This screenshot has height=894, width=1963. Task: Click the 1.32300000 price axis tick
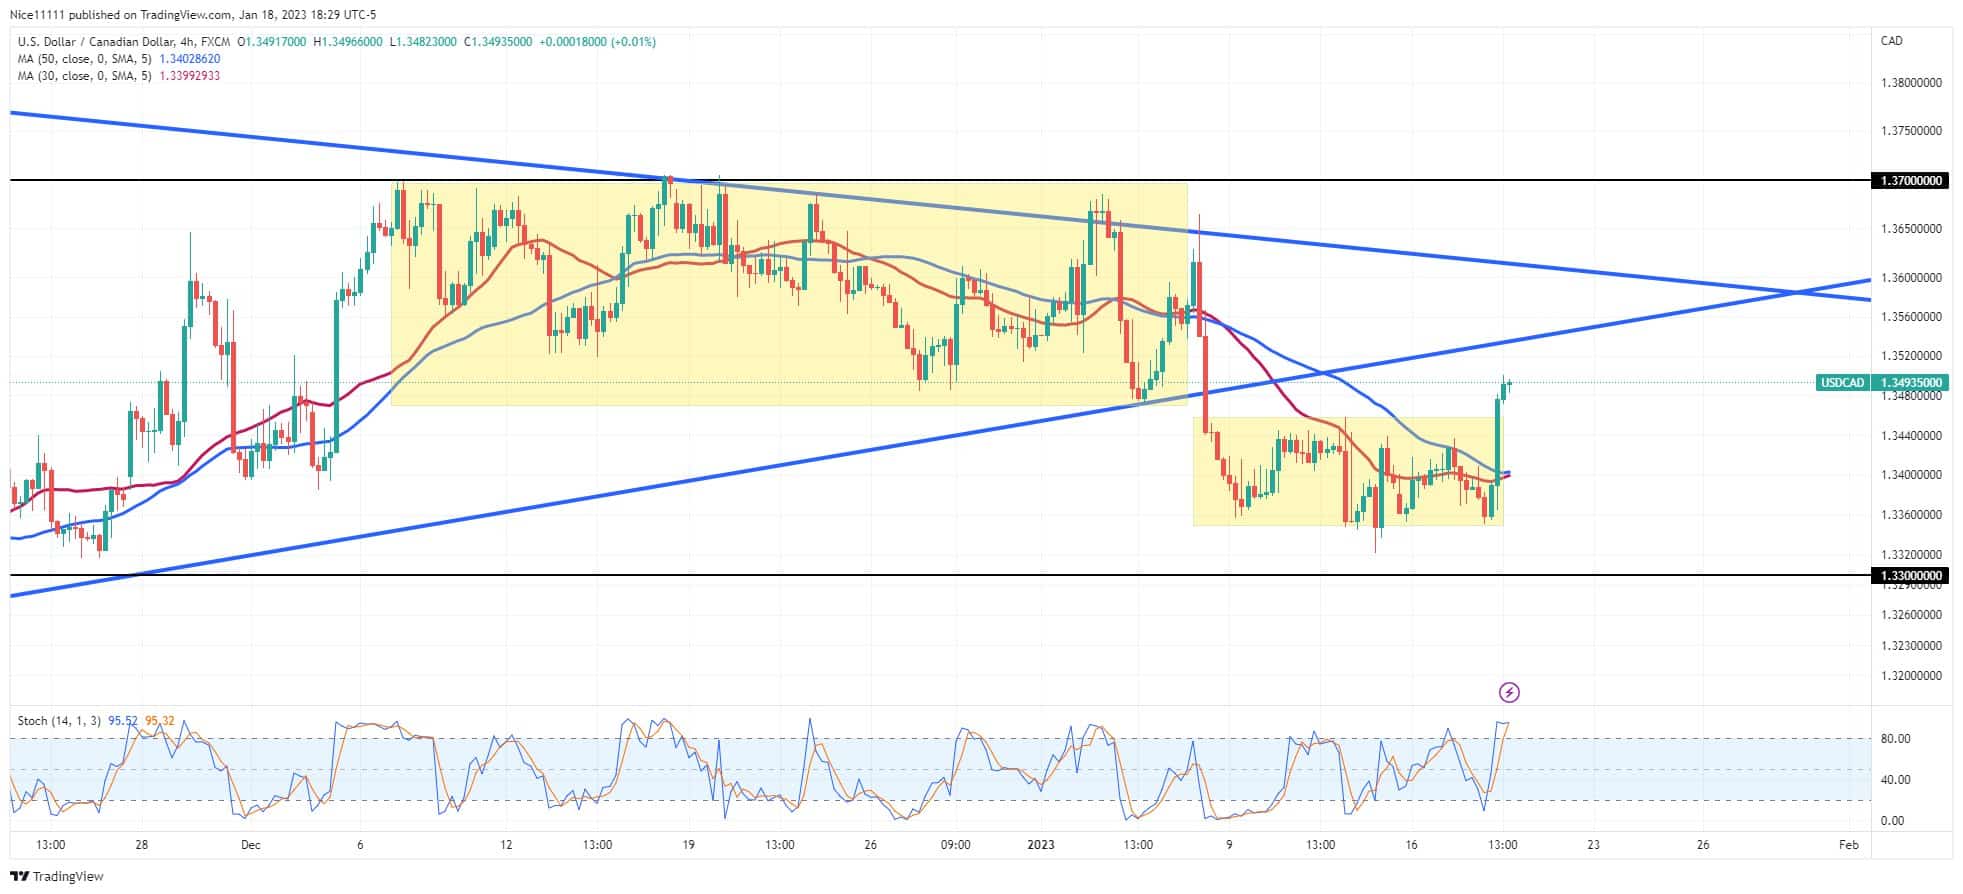coord(1911,646)
